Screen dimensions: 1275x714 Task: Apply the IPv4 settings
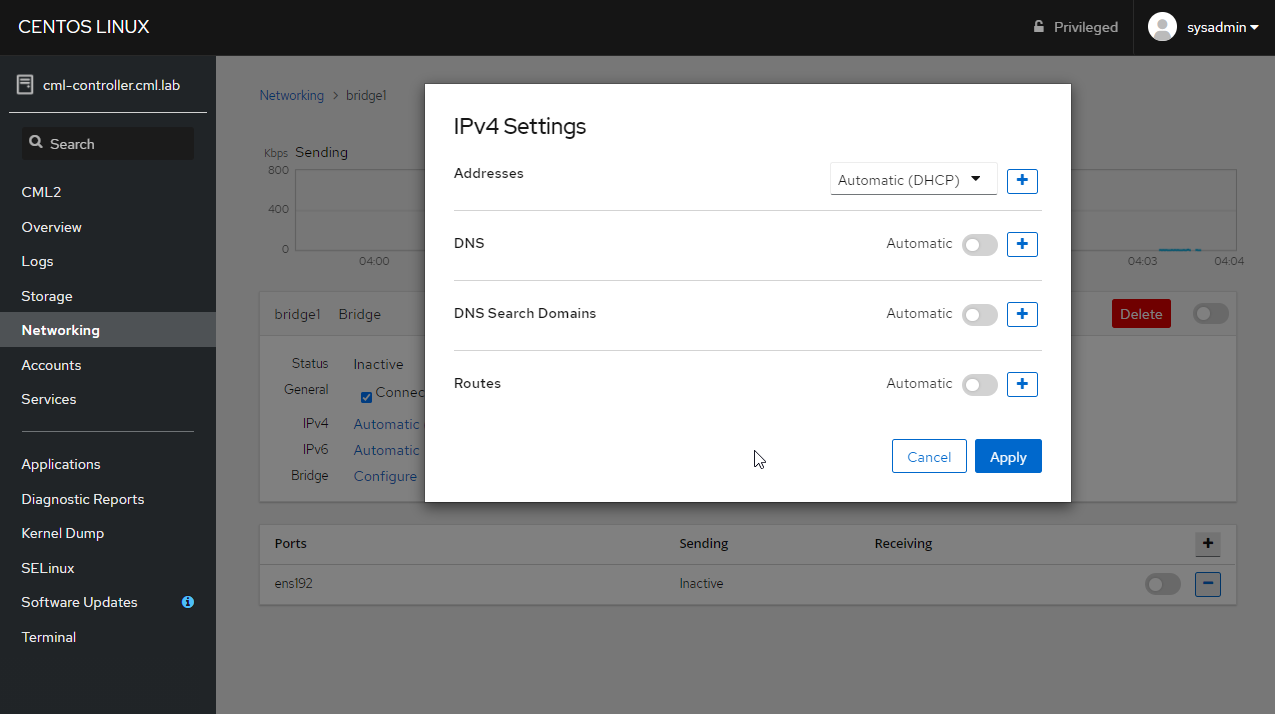(x=1008, y=456)
